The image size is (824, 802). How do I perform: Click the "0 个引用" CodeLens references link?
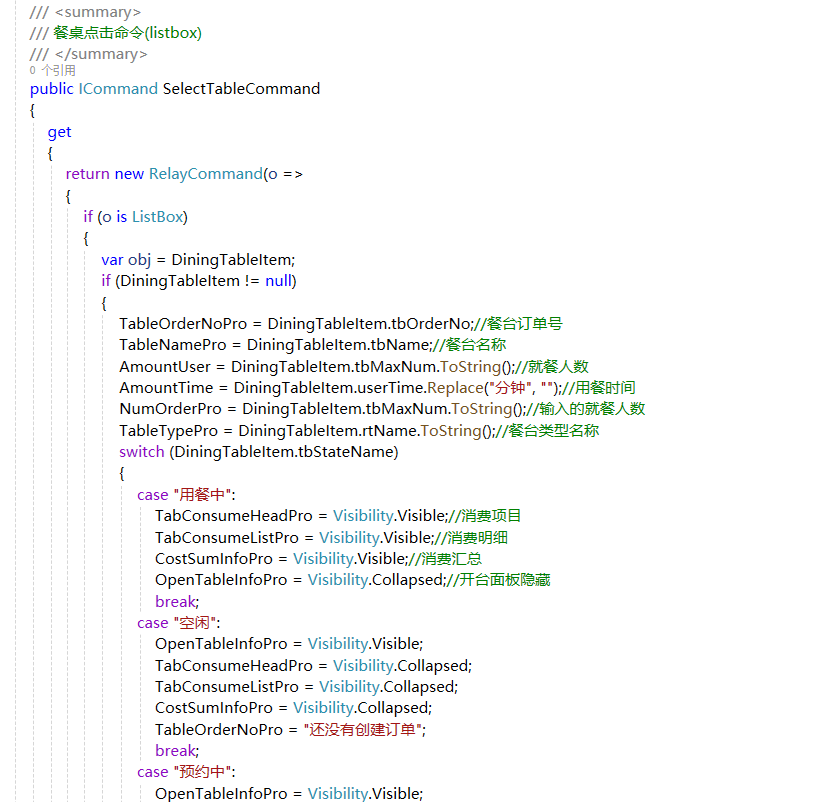(53, 70)
